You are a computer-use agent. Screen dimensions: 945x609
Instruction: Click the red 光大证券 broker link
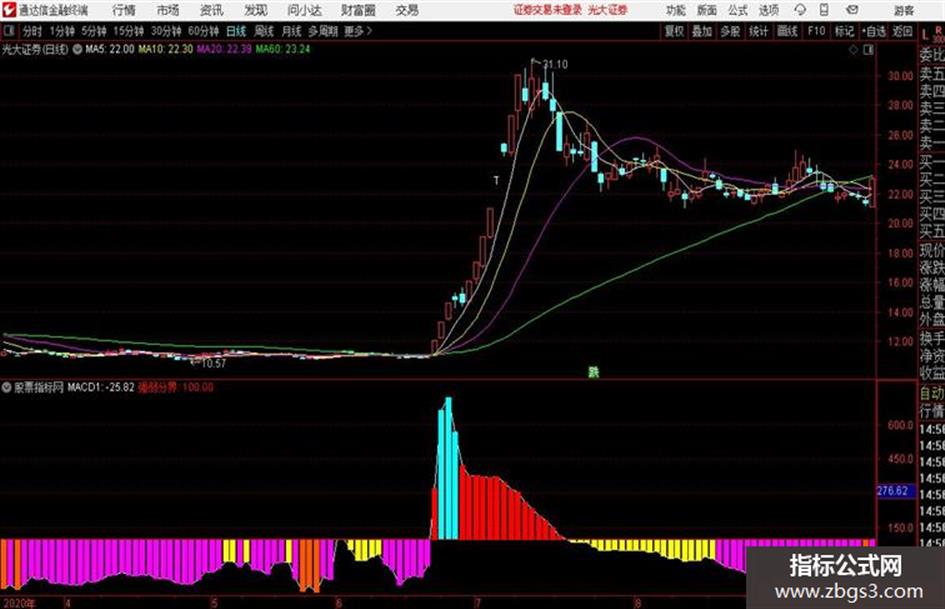click(608, 10)
